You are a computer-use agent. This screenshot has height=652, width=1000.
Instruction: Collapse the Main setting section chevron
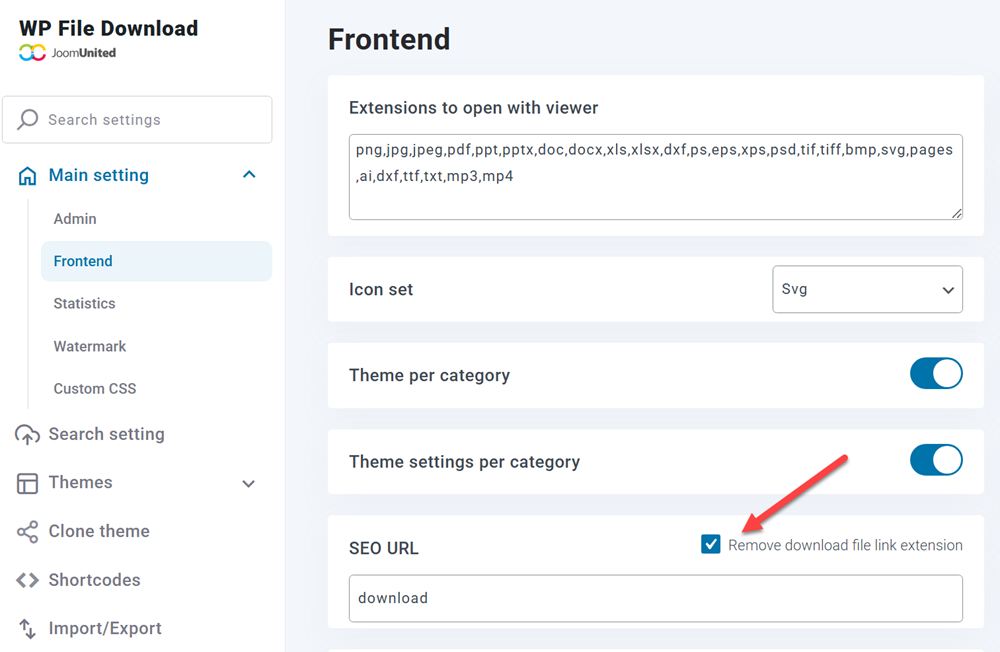coord(249,175)
